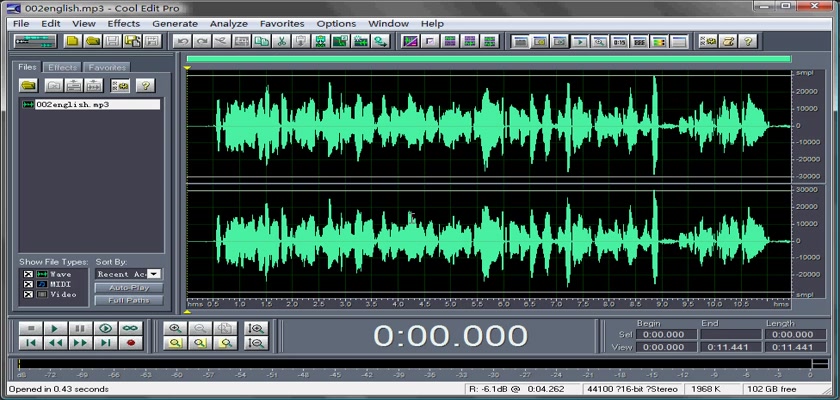This screenshot has height=400, width=840.
Task: Click Play to End circled button
Action: click(x=106, y=328)
